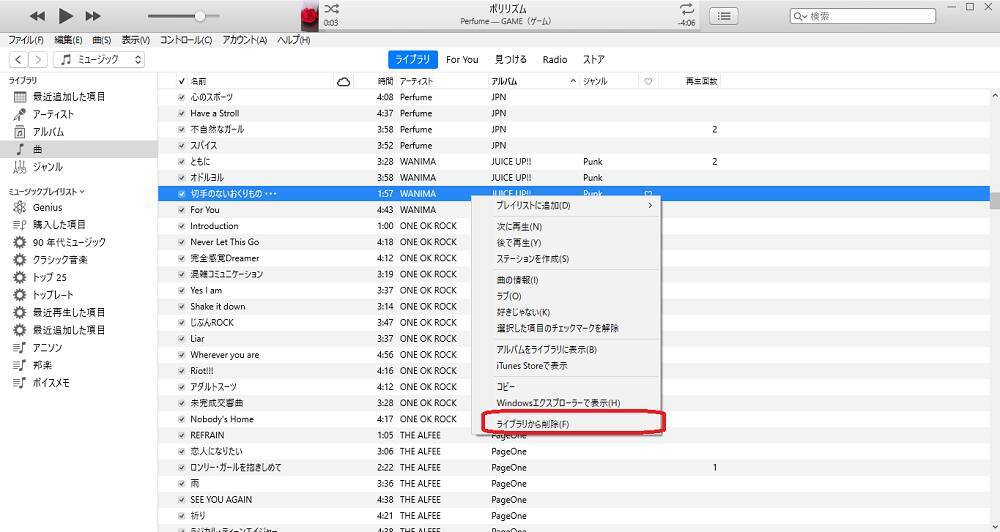This screenshot has width=1000, height=532.
Task: Open Genius in the sidebar
Action: click(x=47, y=207)
